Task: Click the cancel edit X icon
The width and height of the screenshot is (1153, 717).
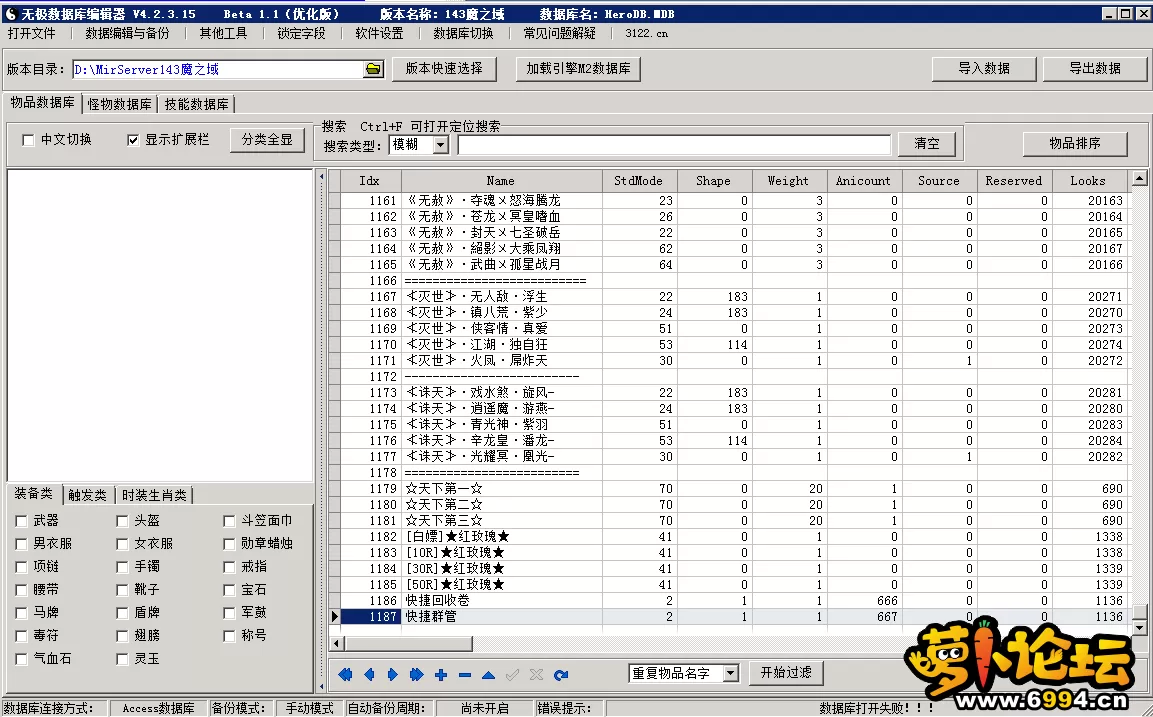Action: pyautogui.click(x=537, y=674)
